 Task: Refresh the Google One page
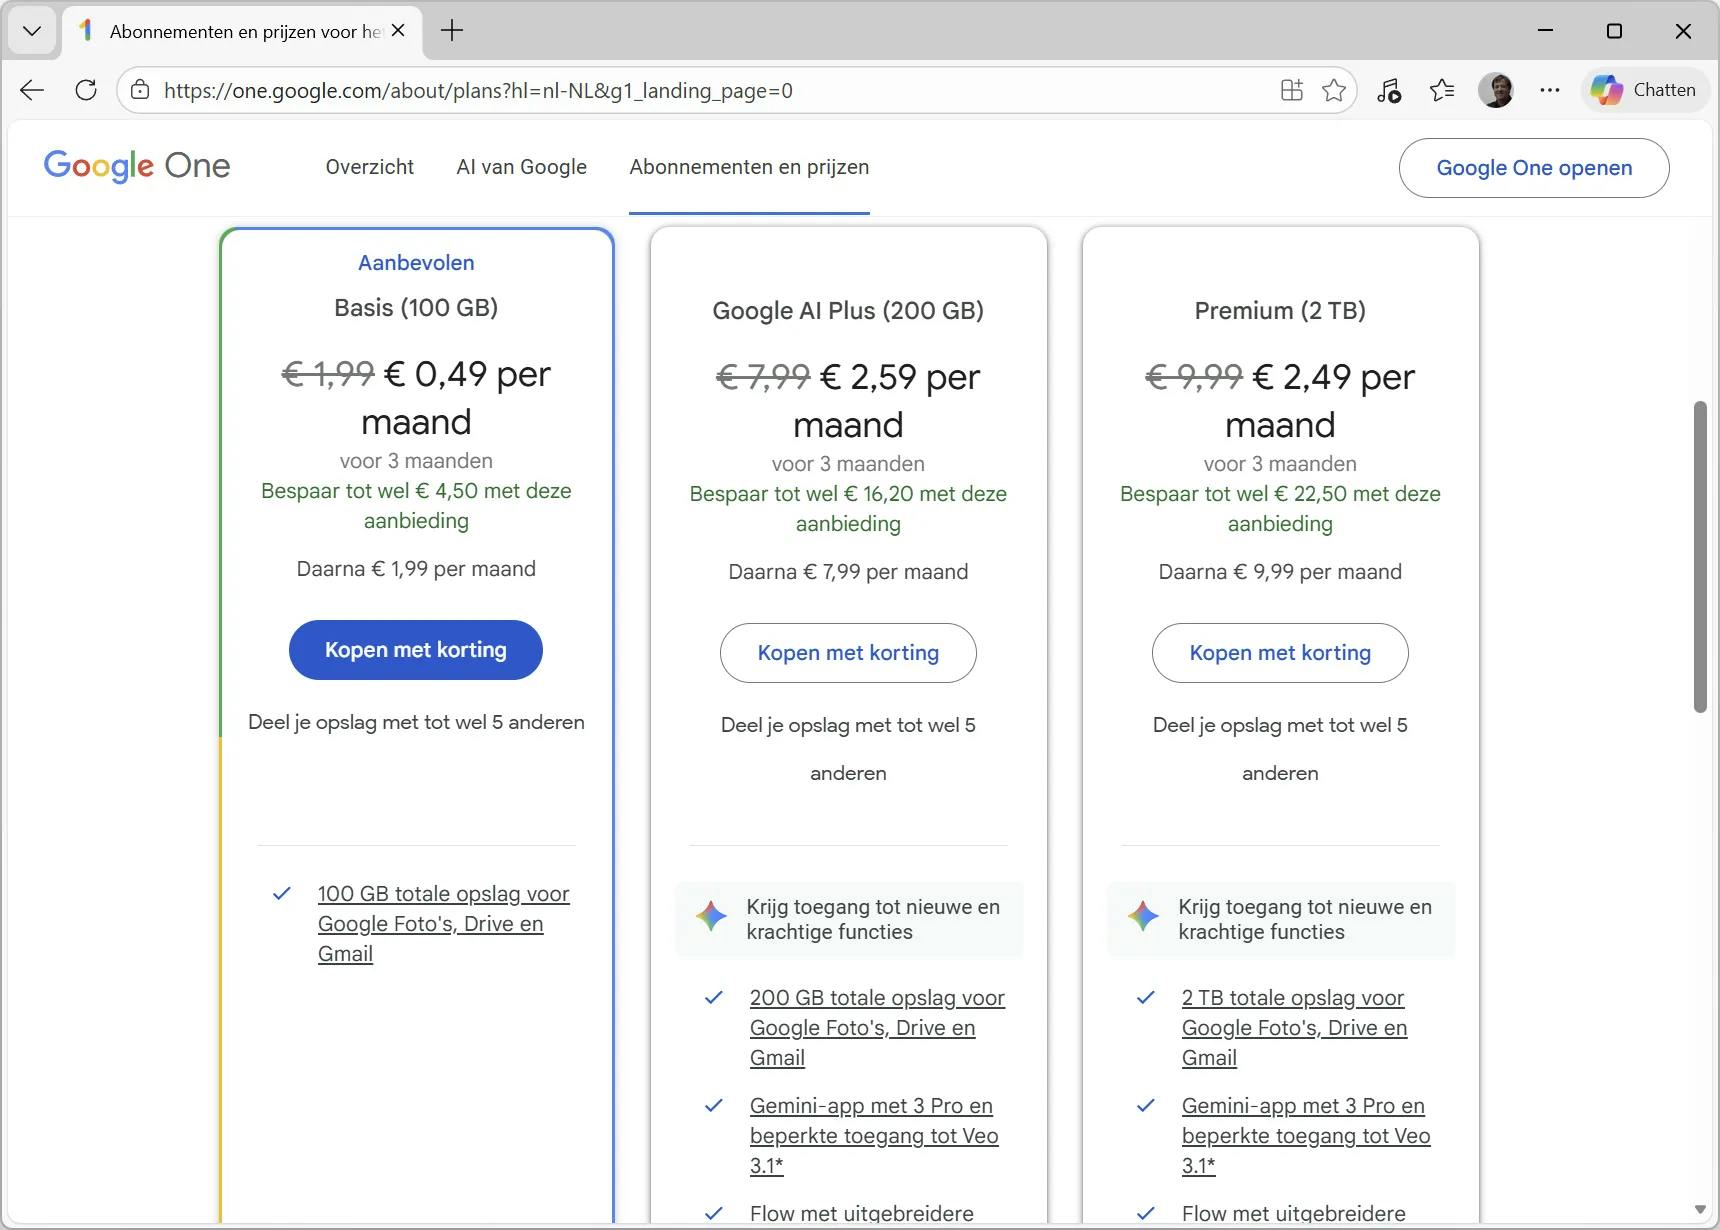[x=86, y=90]
